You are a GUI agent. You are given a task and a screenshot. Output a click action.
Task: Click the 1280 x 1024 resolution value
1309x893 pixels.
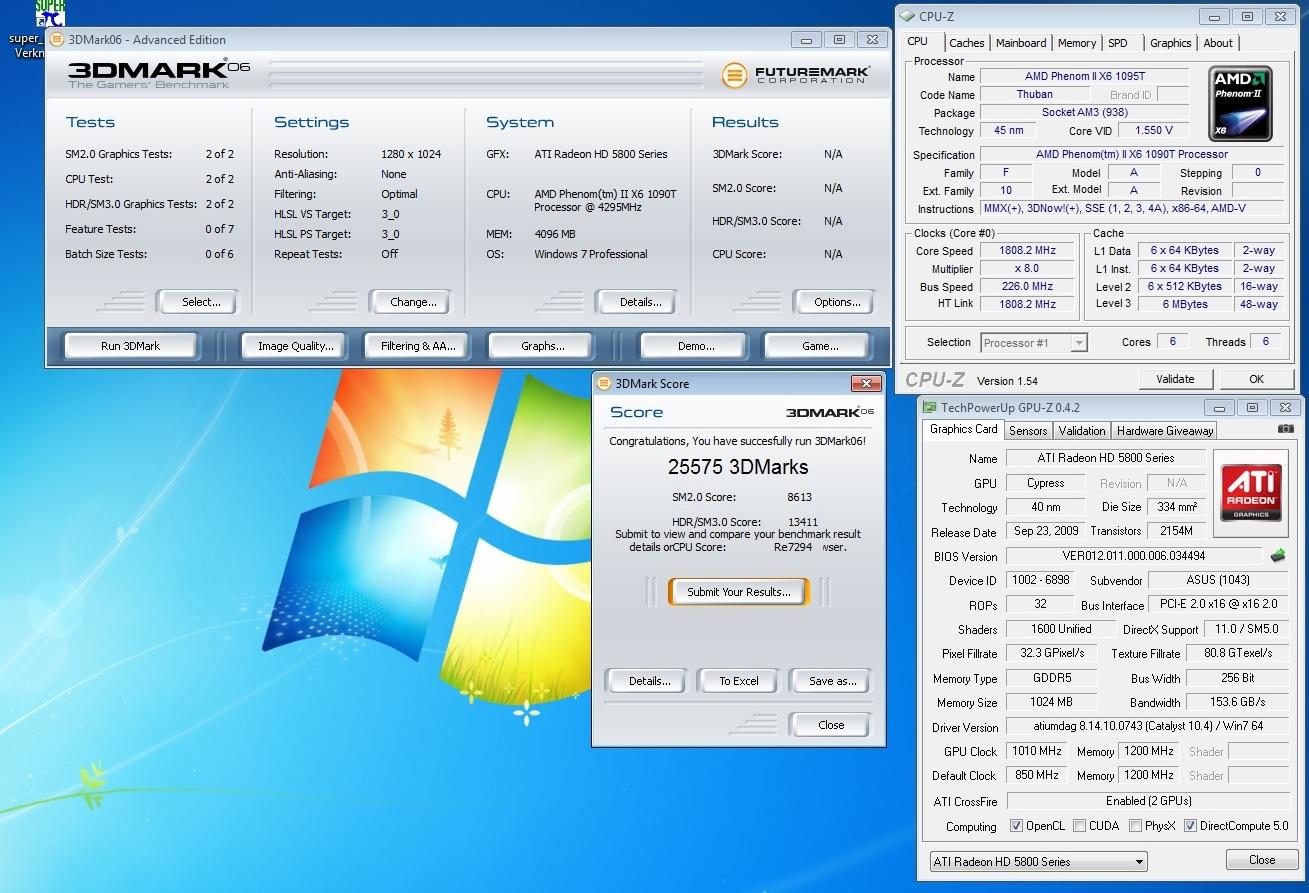(x=411, y=154)
